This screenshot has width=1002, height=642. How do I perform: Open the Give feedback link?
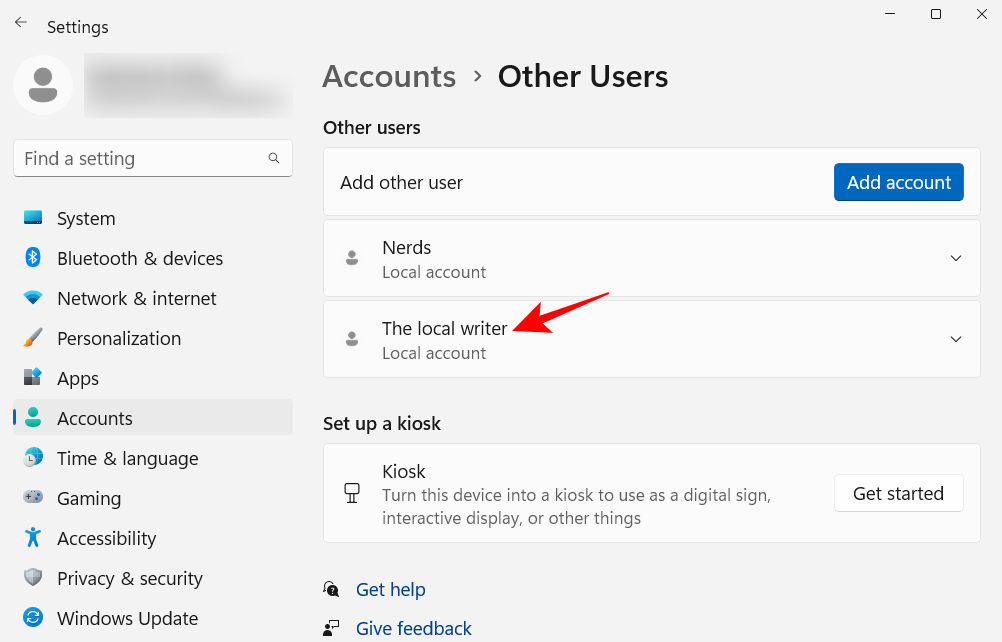pyautogui.click(x=413, y=628)
